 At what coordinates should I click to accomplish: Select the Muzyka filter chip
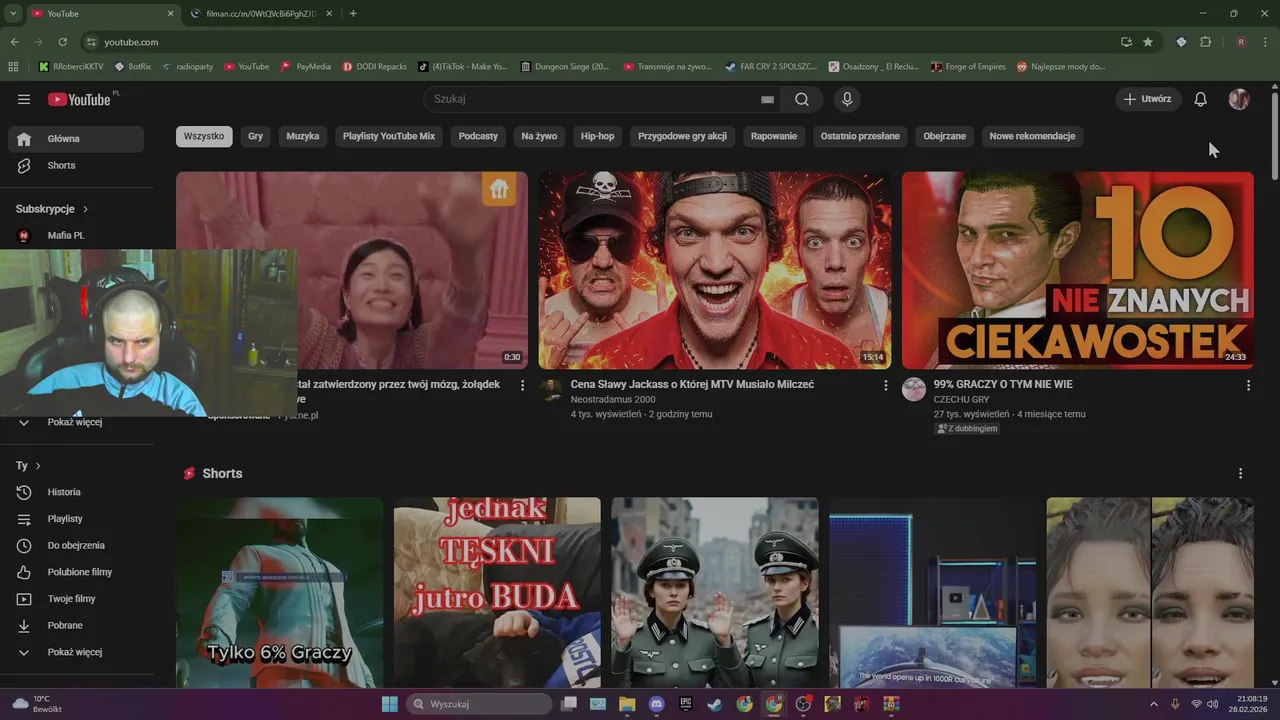pos(303,136)
